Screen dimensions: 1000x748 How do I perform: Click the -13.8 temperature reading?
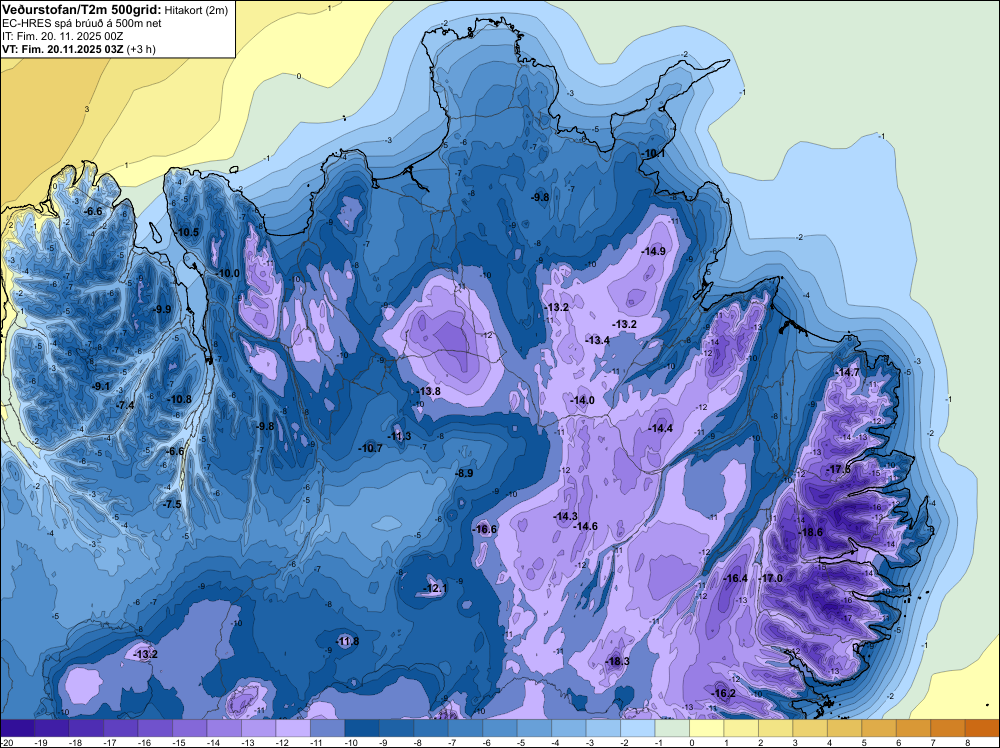pos(429,391)
